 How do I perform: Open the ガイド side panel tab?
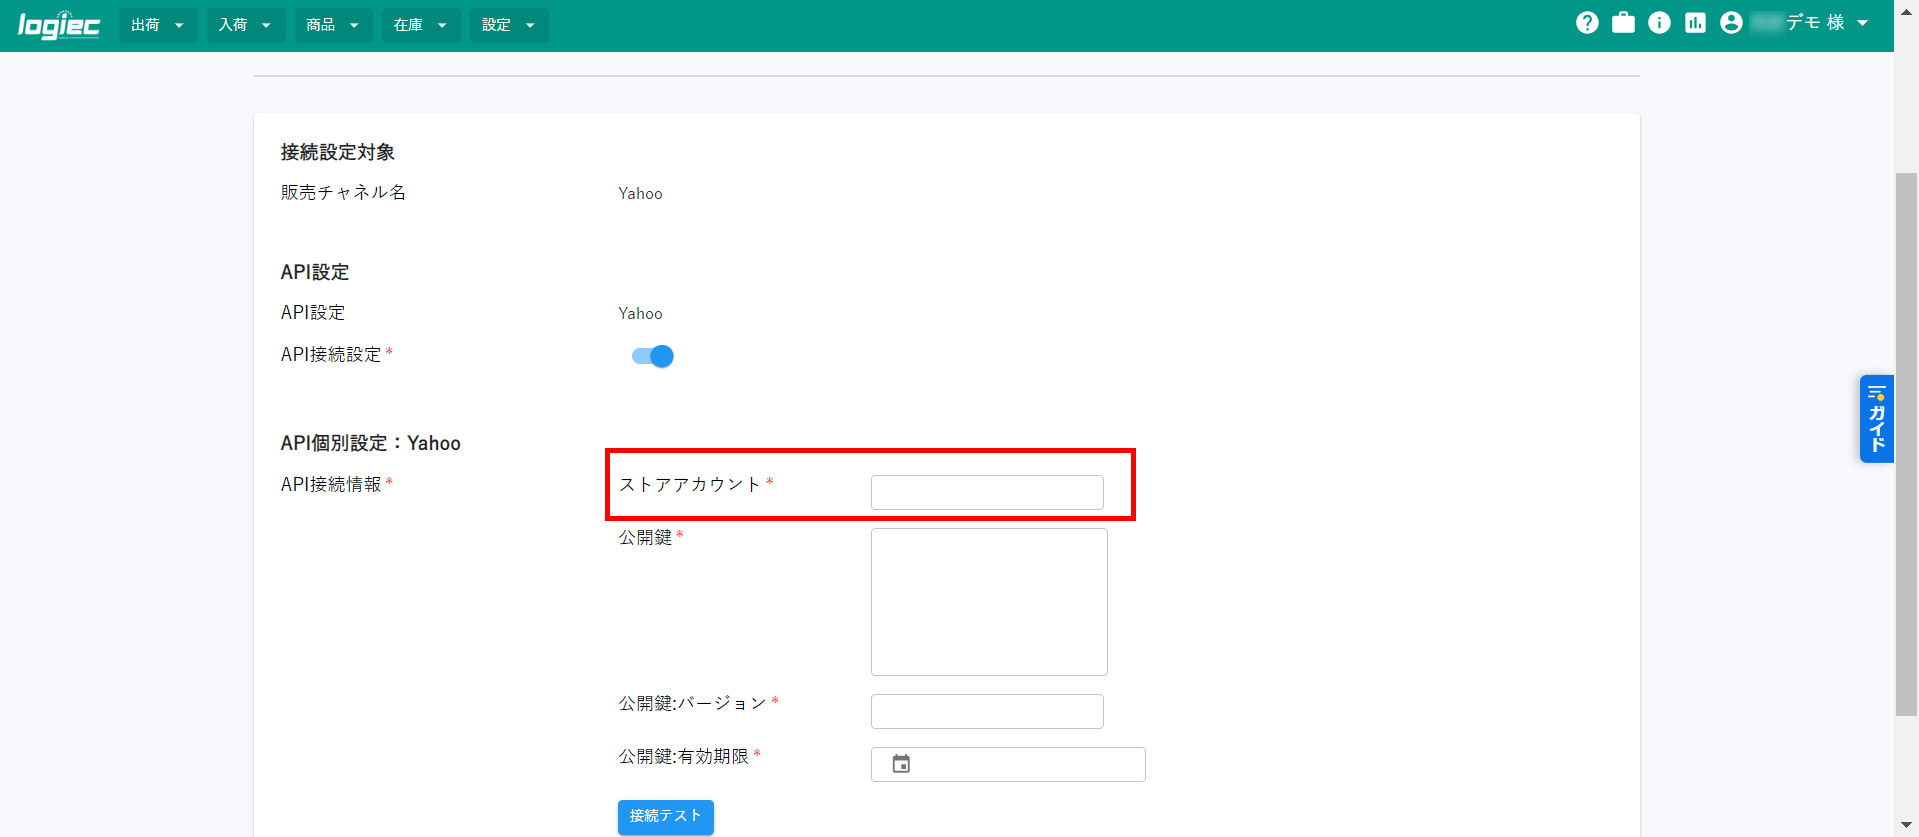click(1876, 419)
